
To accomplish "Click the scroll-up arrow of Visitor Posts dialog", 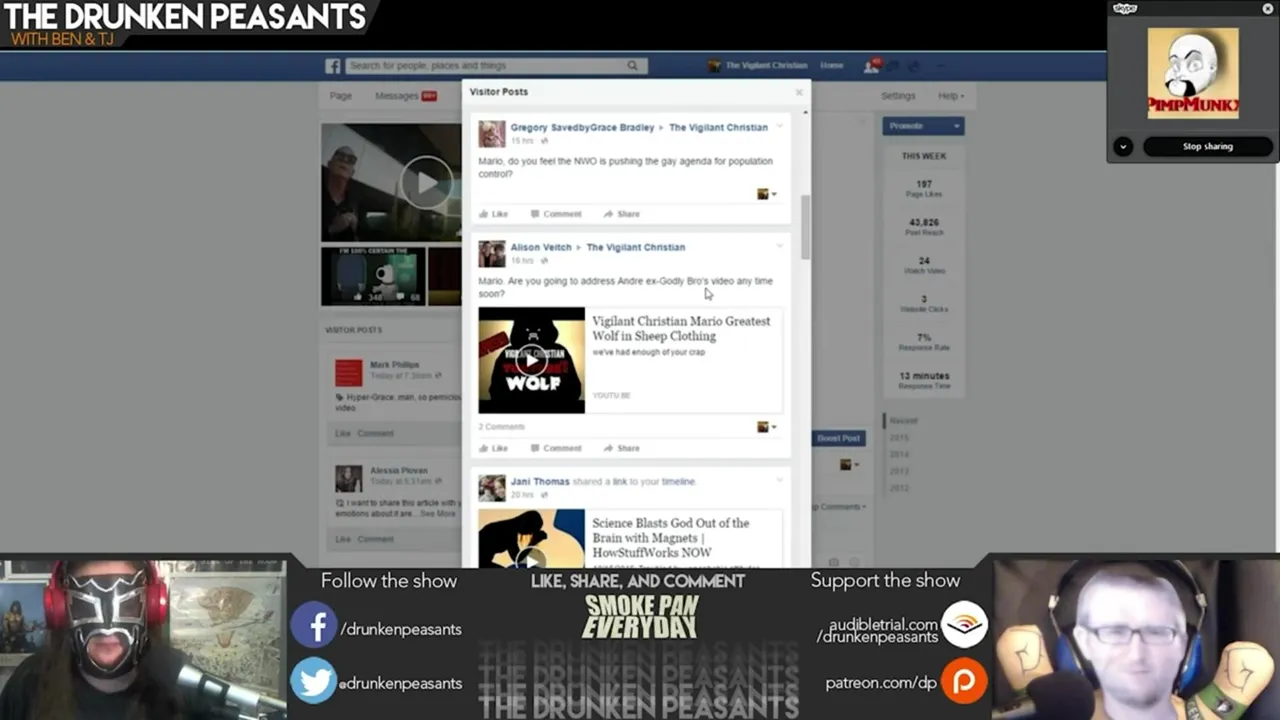I will click(x=805, y=113).
